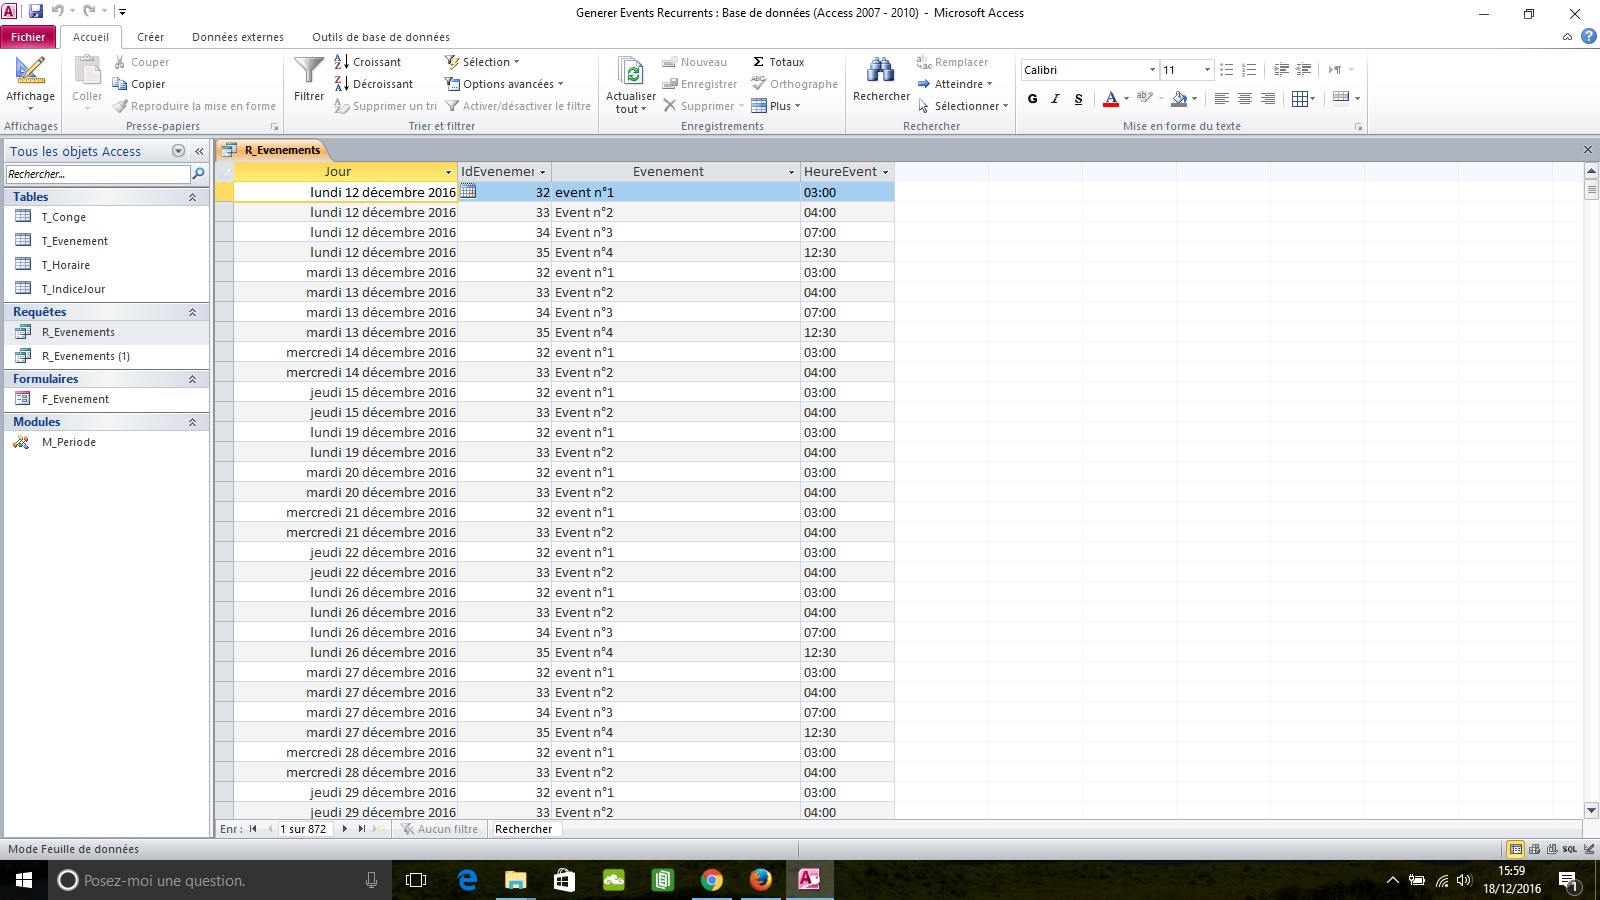Screen dimensions: 1600x900
Task: Click the Totaux sigma button
Action: [778, 62]
